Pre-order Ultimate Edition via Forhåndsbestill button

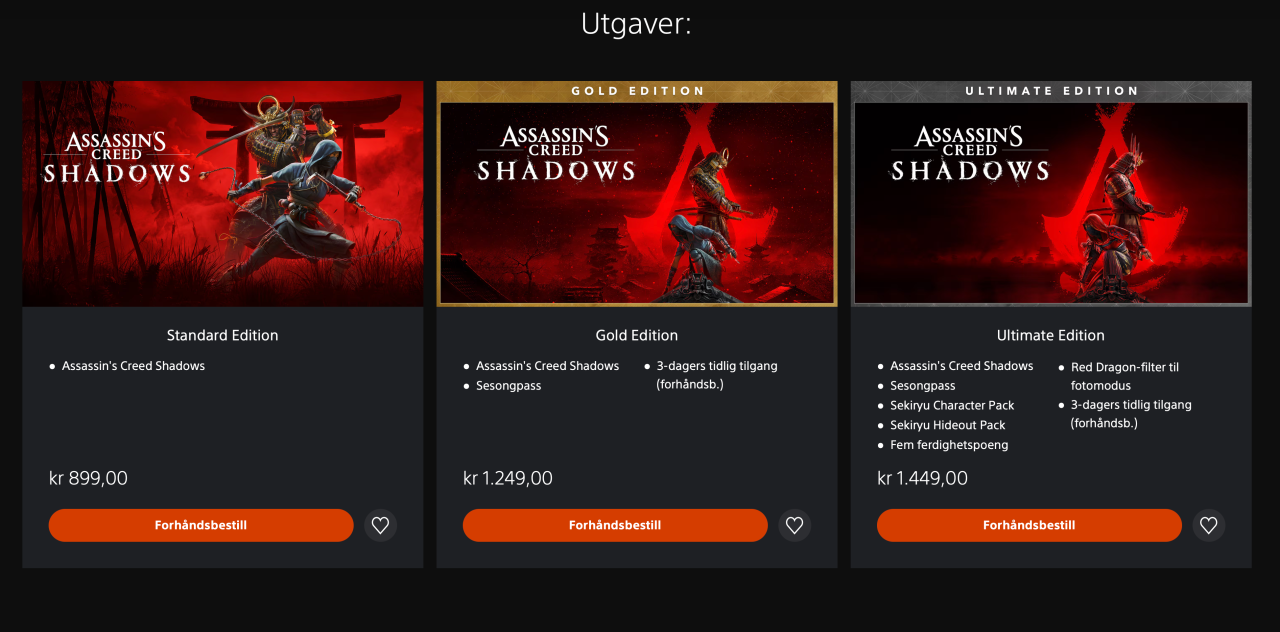(1029, 525)
